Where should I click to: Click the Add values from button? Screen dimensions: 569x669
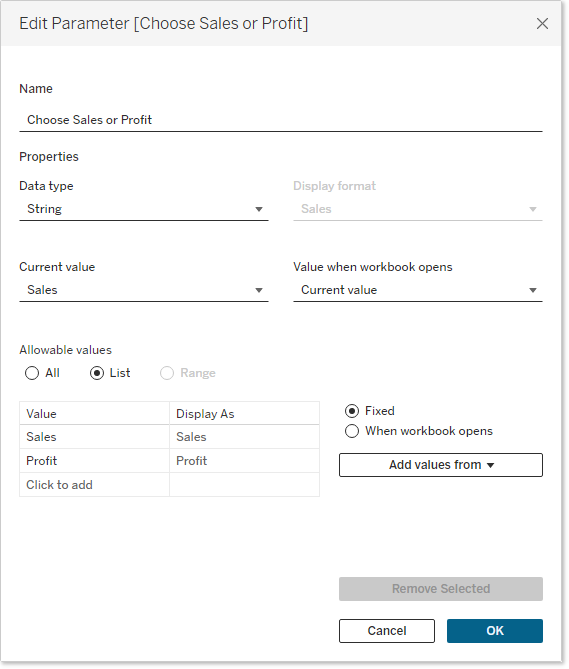441,465
